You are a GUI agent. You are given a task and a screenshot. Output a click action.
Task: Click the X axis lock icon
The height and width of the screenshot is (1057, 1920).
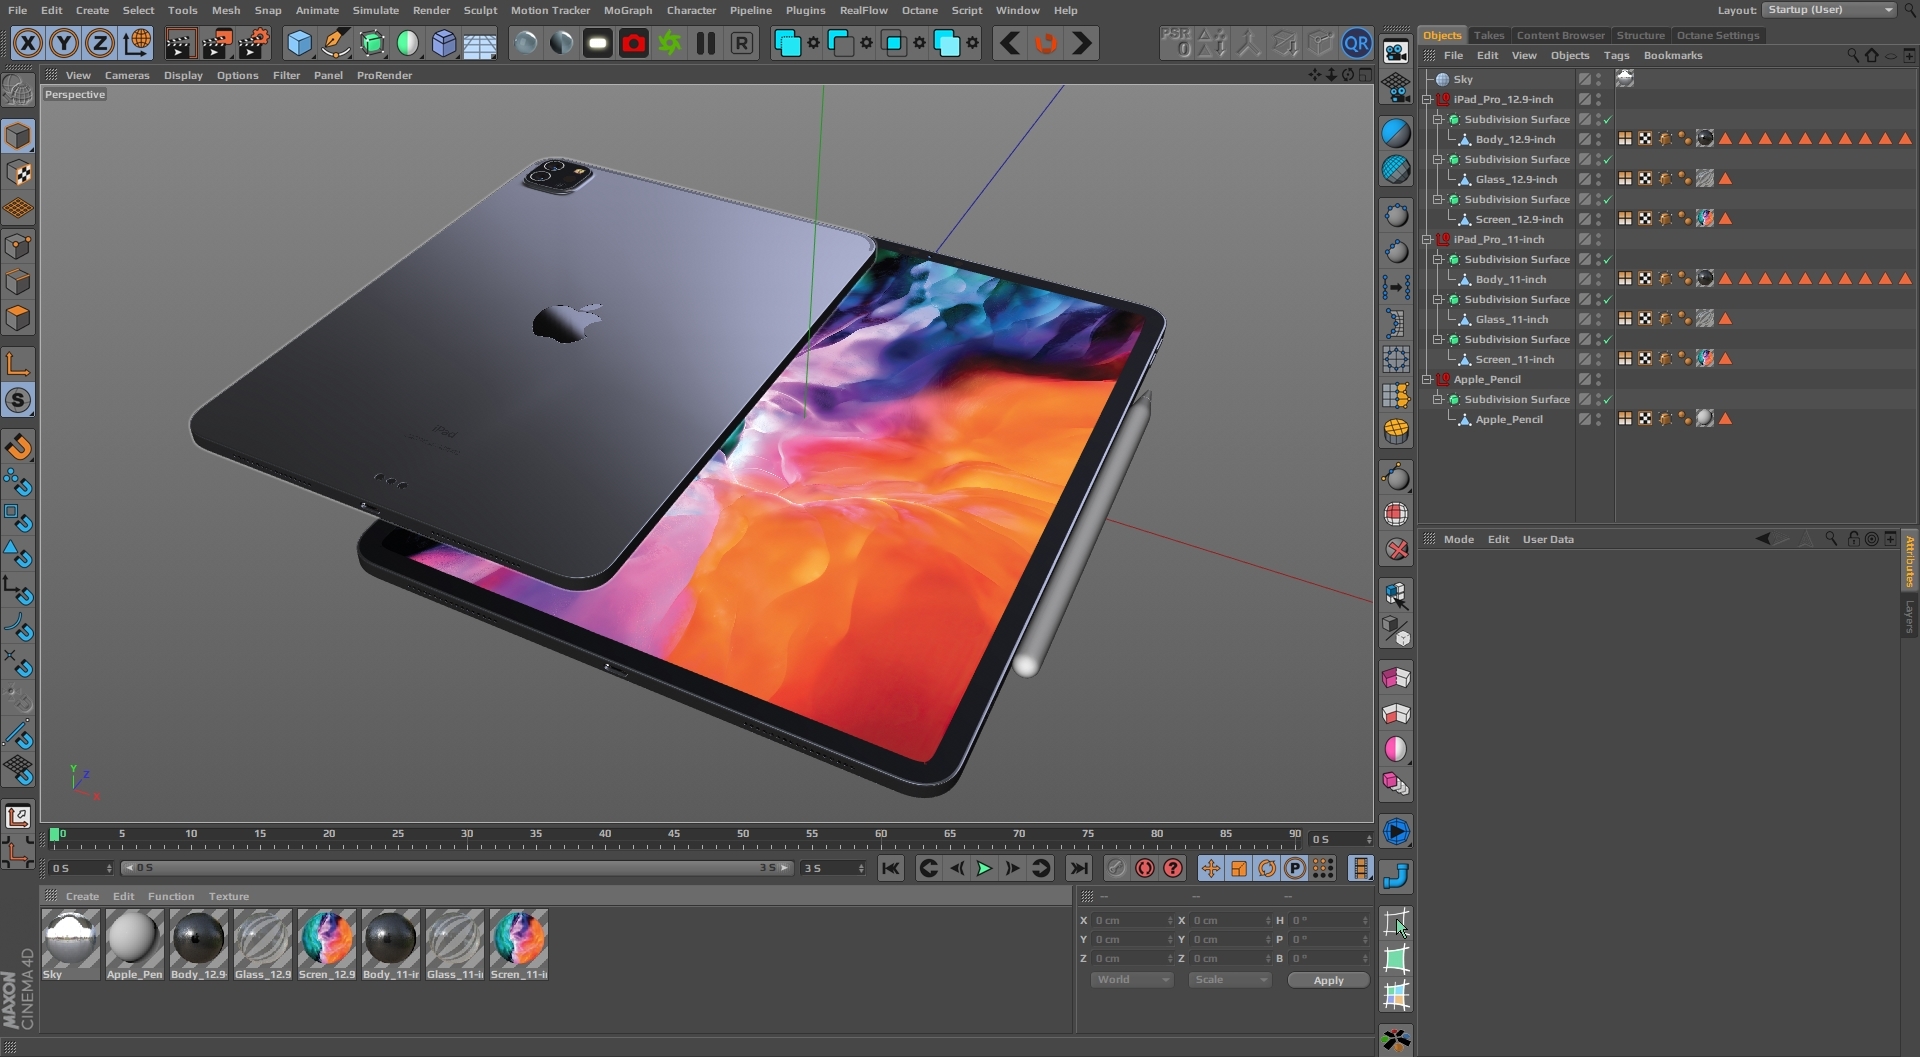point(28,44)
